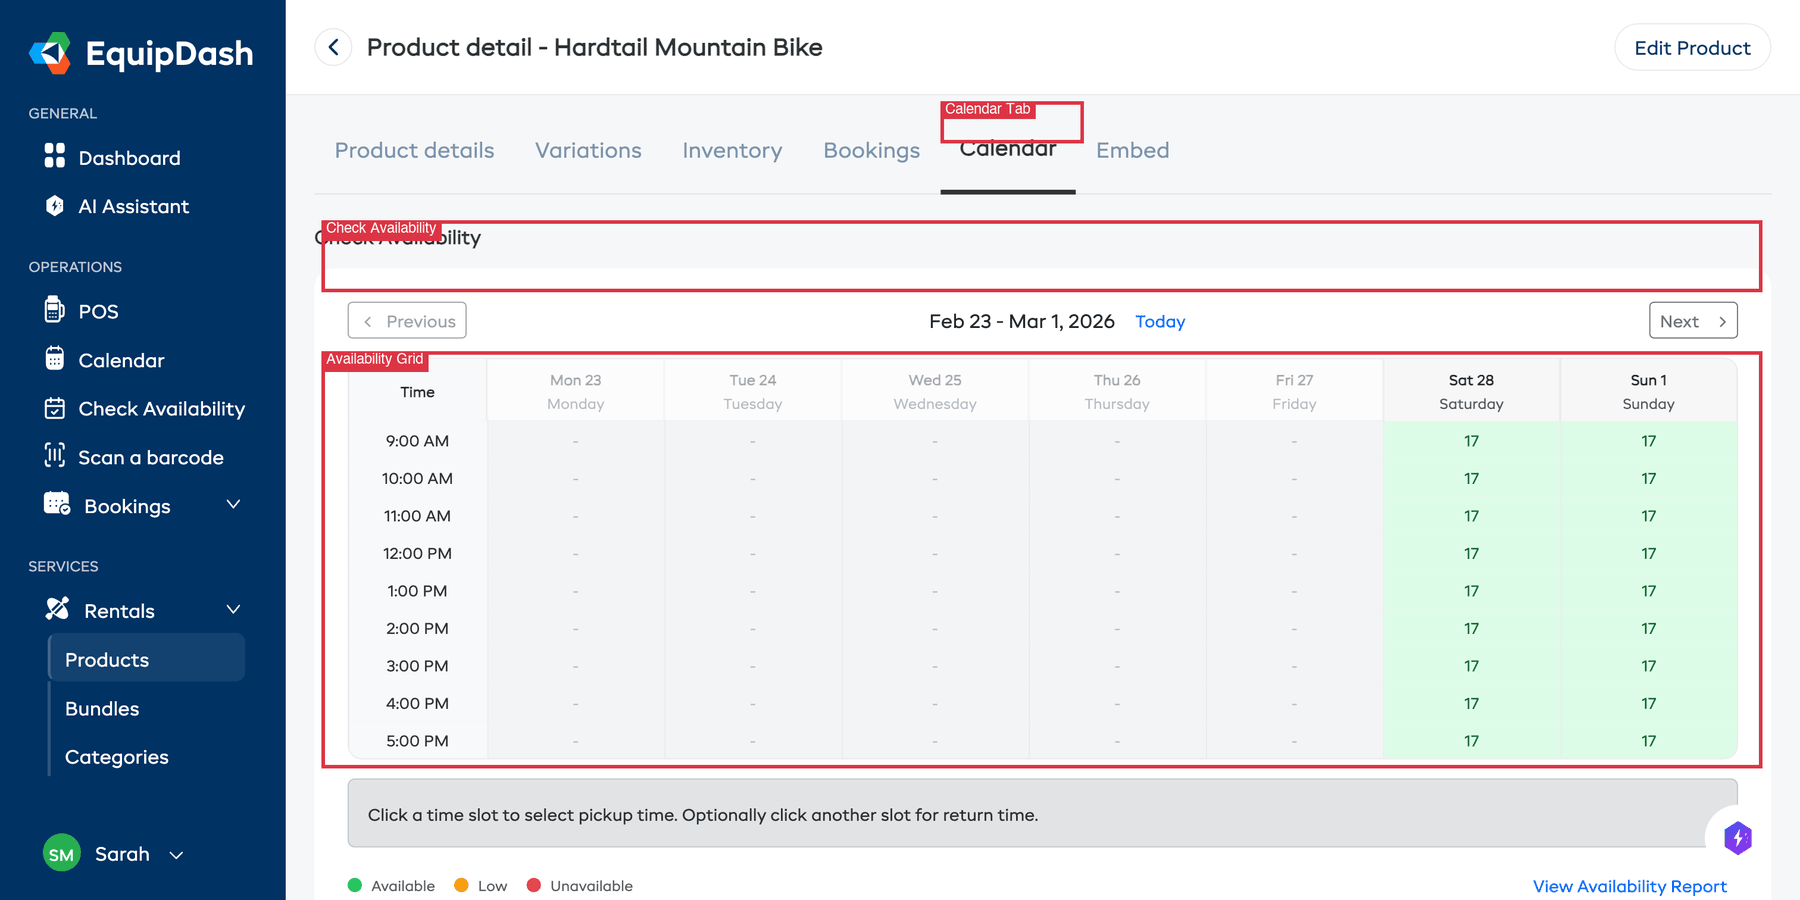Expand the Bookings sidebar section
The width and height of the screenshot is (1800, 900).
234,505
